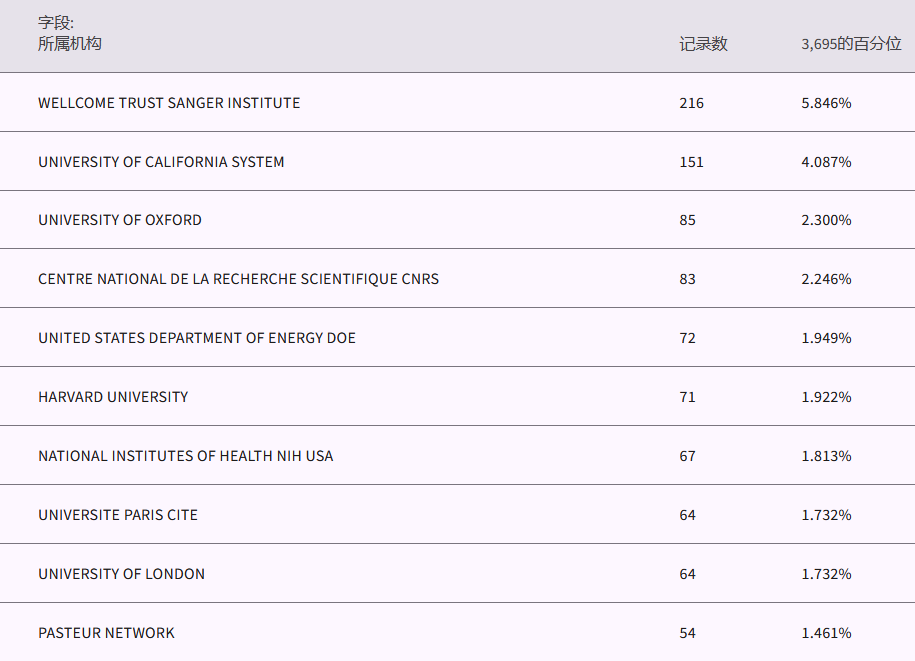This screenshot has height=661, width=915.
Task: Click UNITED STATES DEPARTMENT OF ENERGY DOE
Action: tap(197, 338)
